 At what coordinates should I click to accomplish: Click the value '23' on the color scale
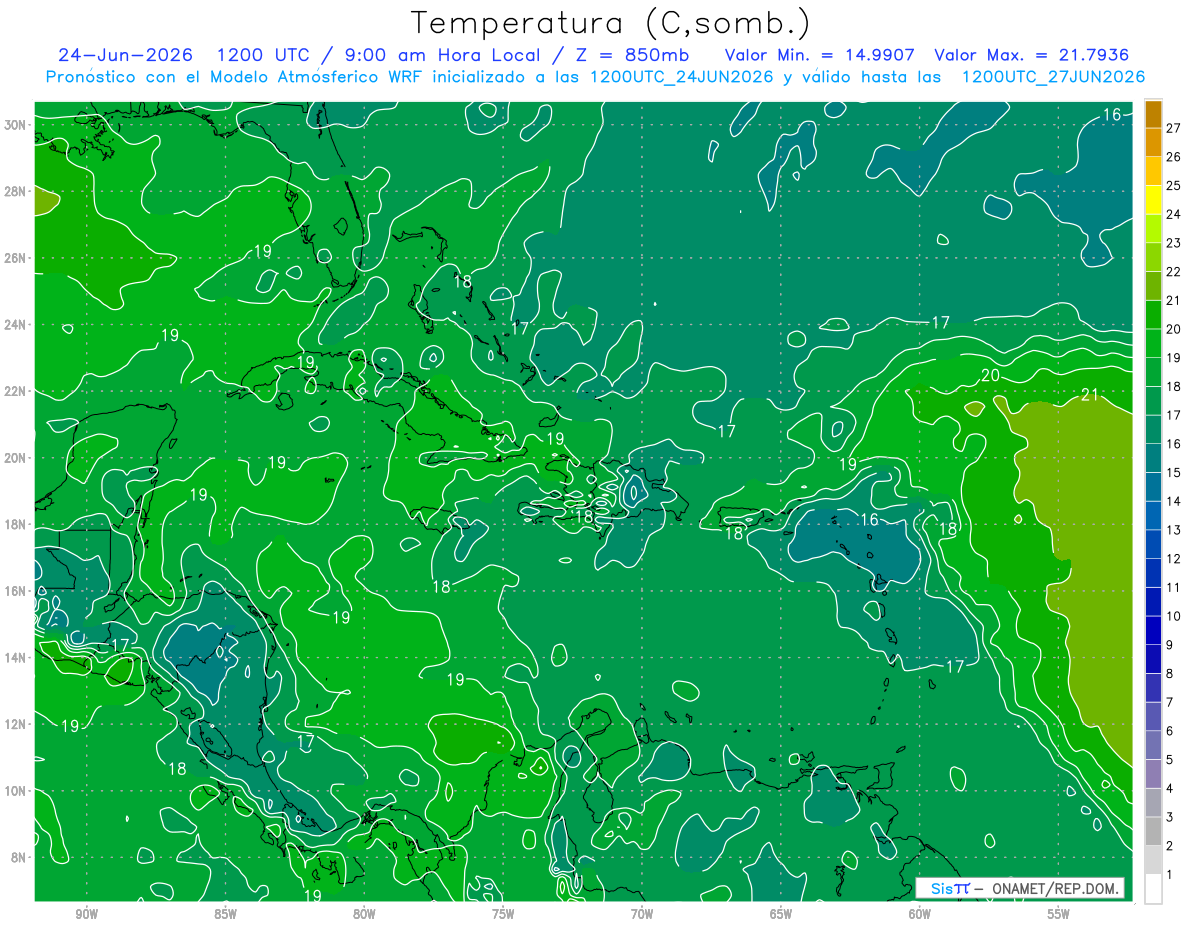click(1174, 243)
